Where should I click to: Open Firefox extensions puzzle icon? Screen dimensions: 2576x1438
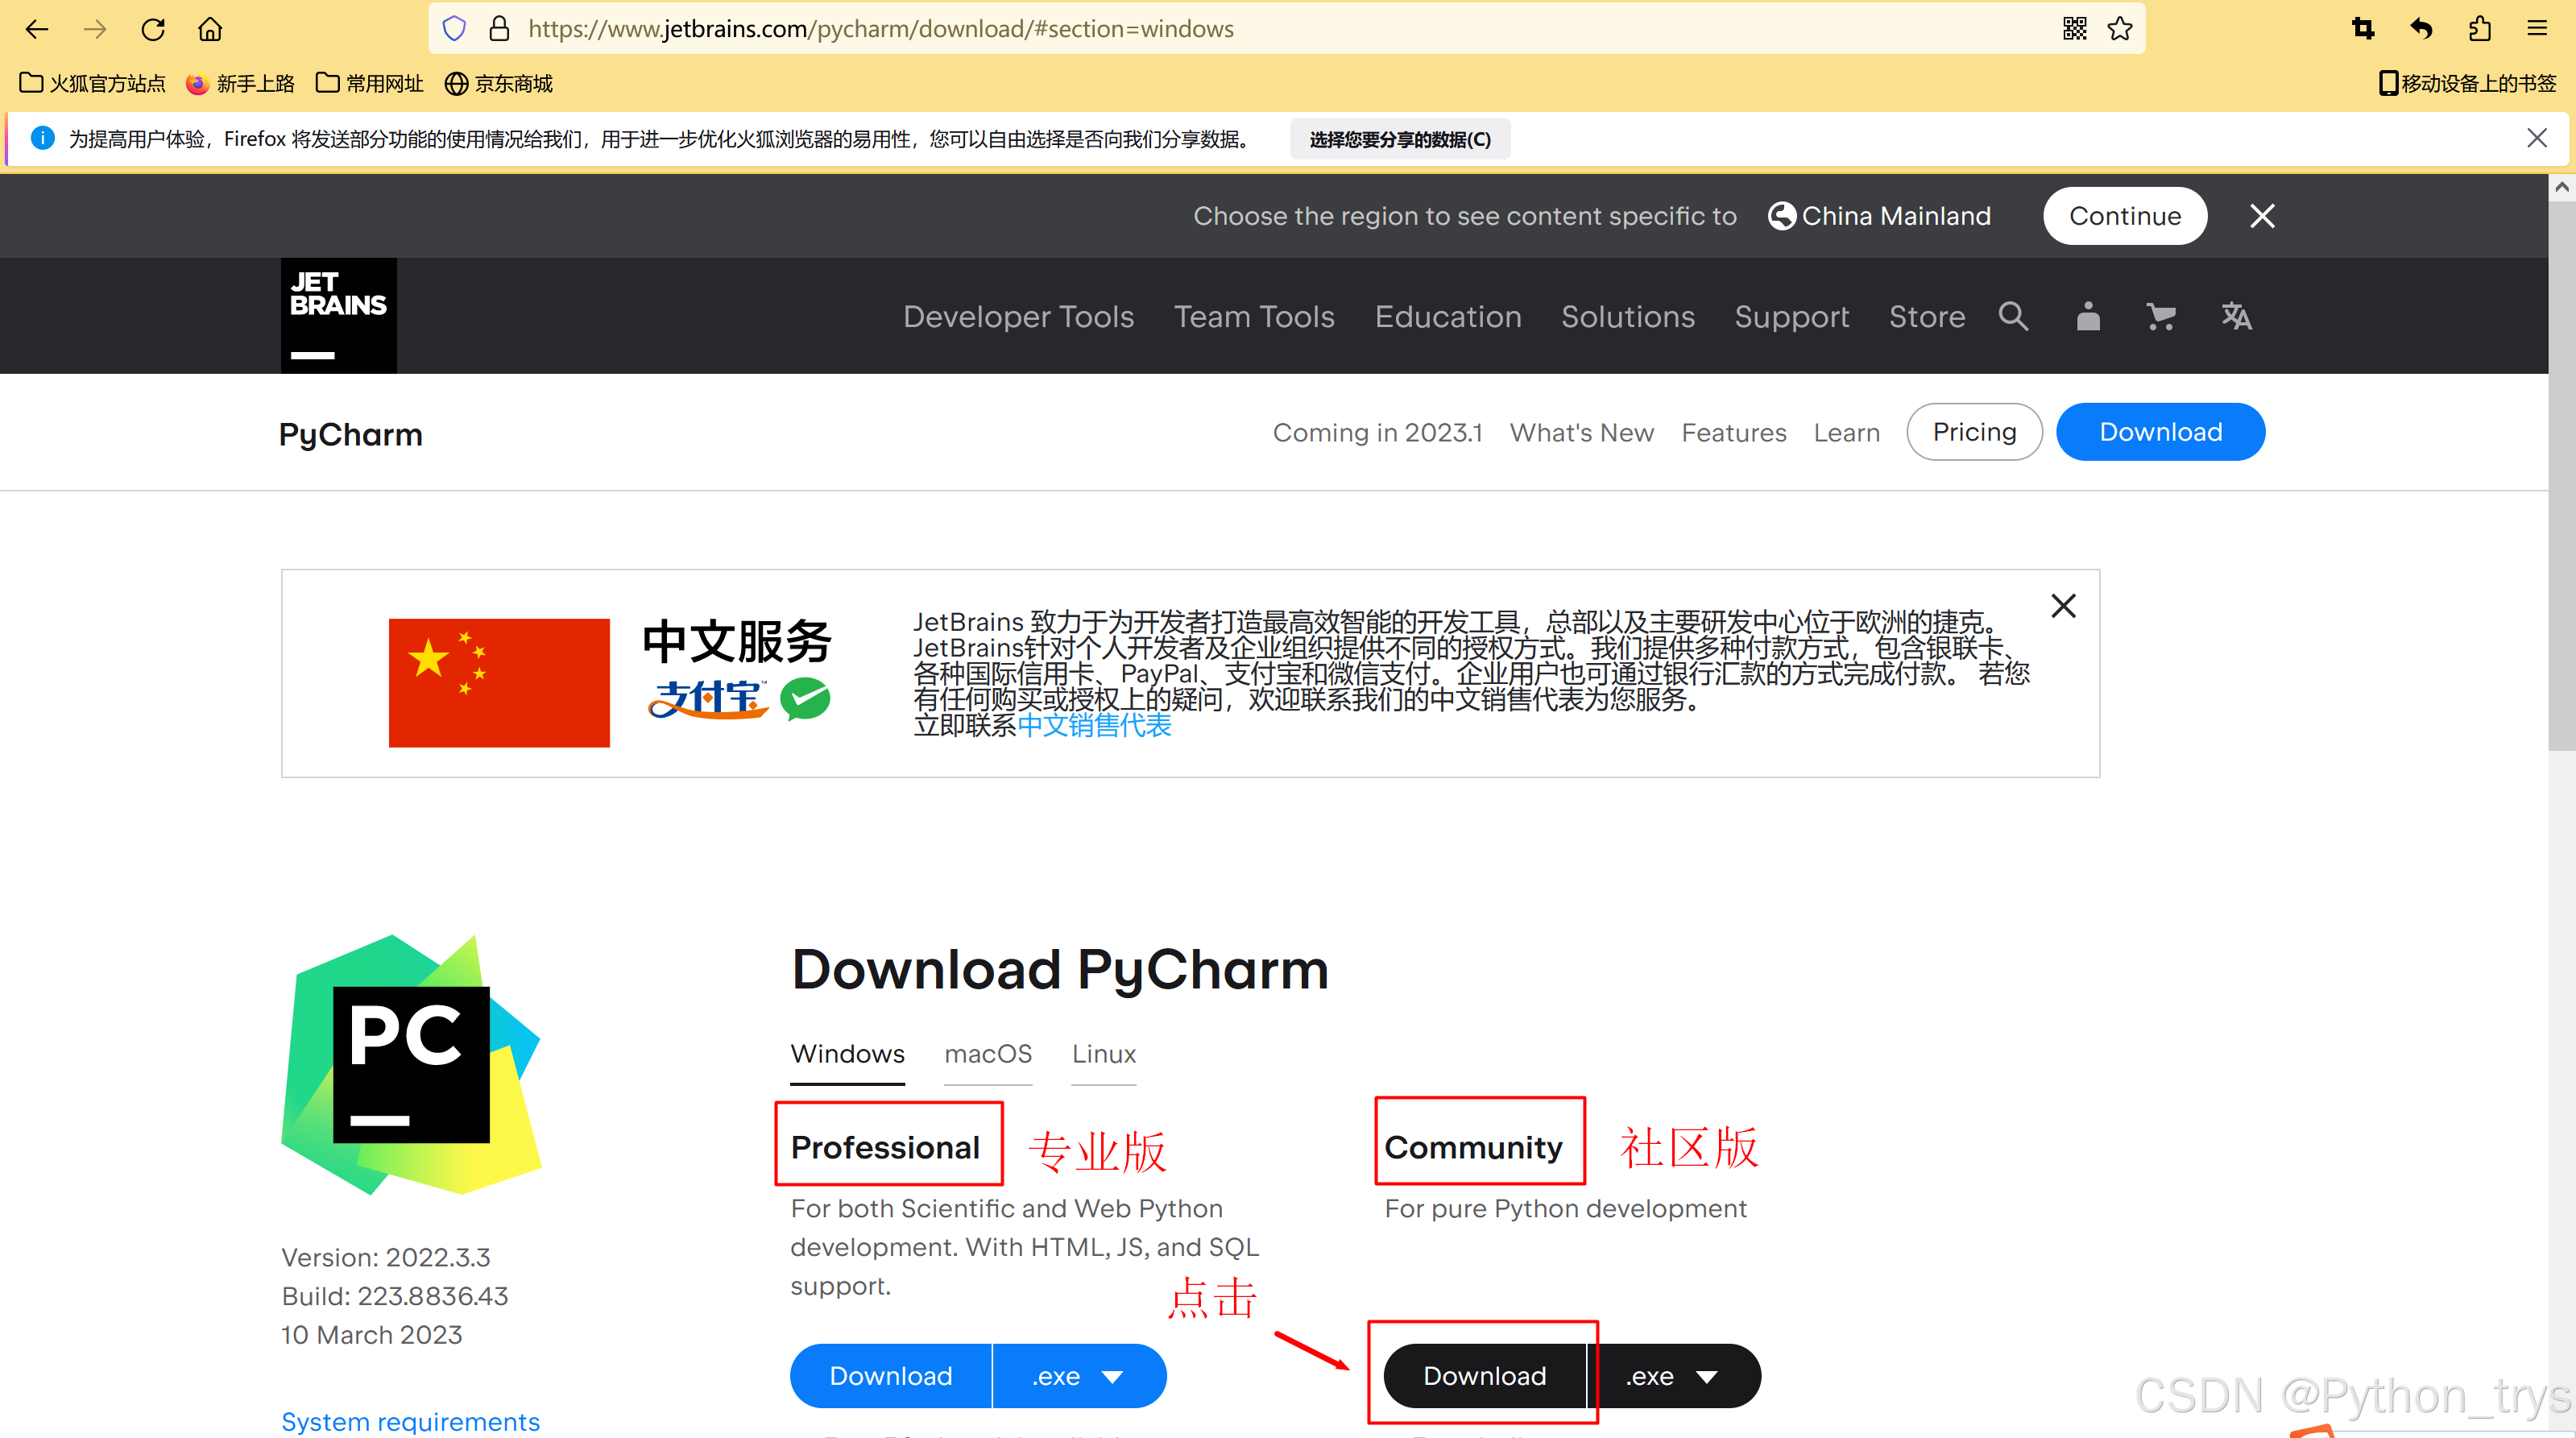coord(2479,29)
